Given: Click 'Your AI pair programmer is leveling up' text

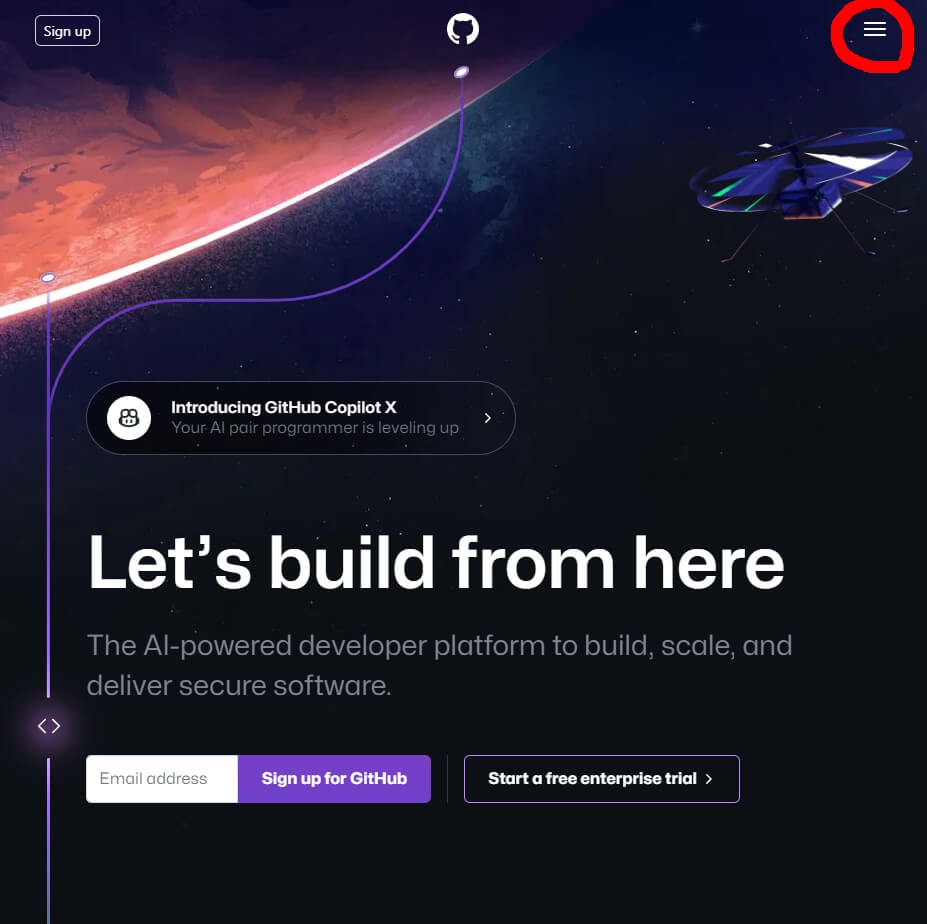Looking at the screenshot, I should pos(315,427).
